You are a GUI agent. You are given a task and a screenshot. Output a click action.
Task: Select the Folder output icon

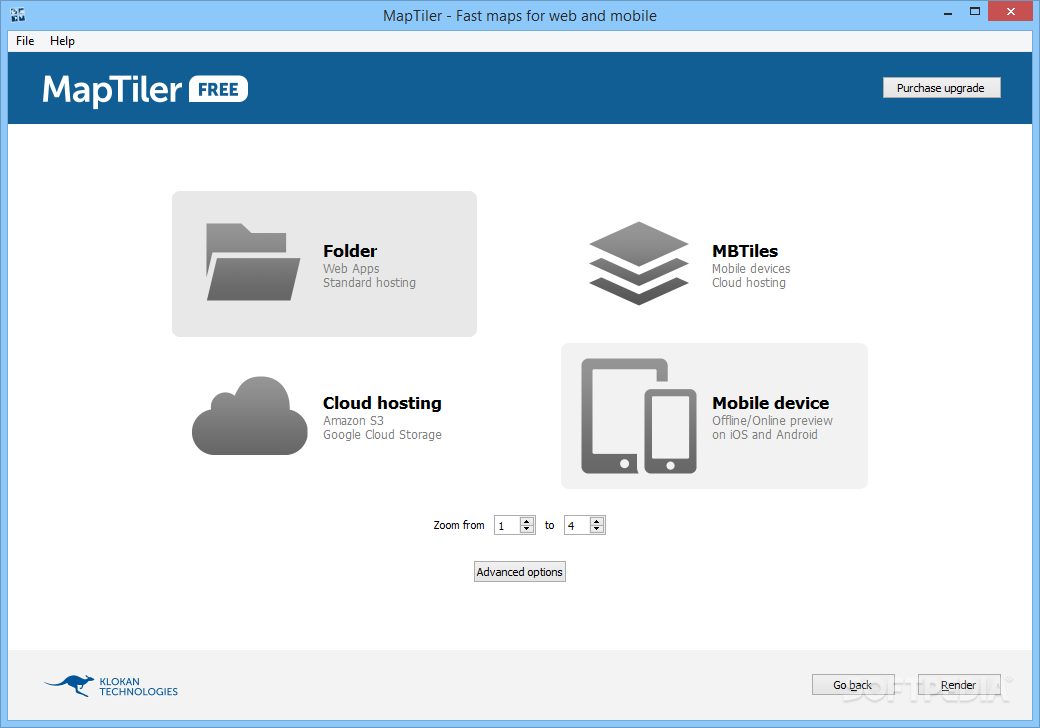click(253, 263)
